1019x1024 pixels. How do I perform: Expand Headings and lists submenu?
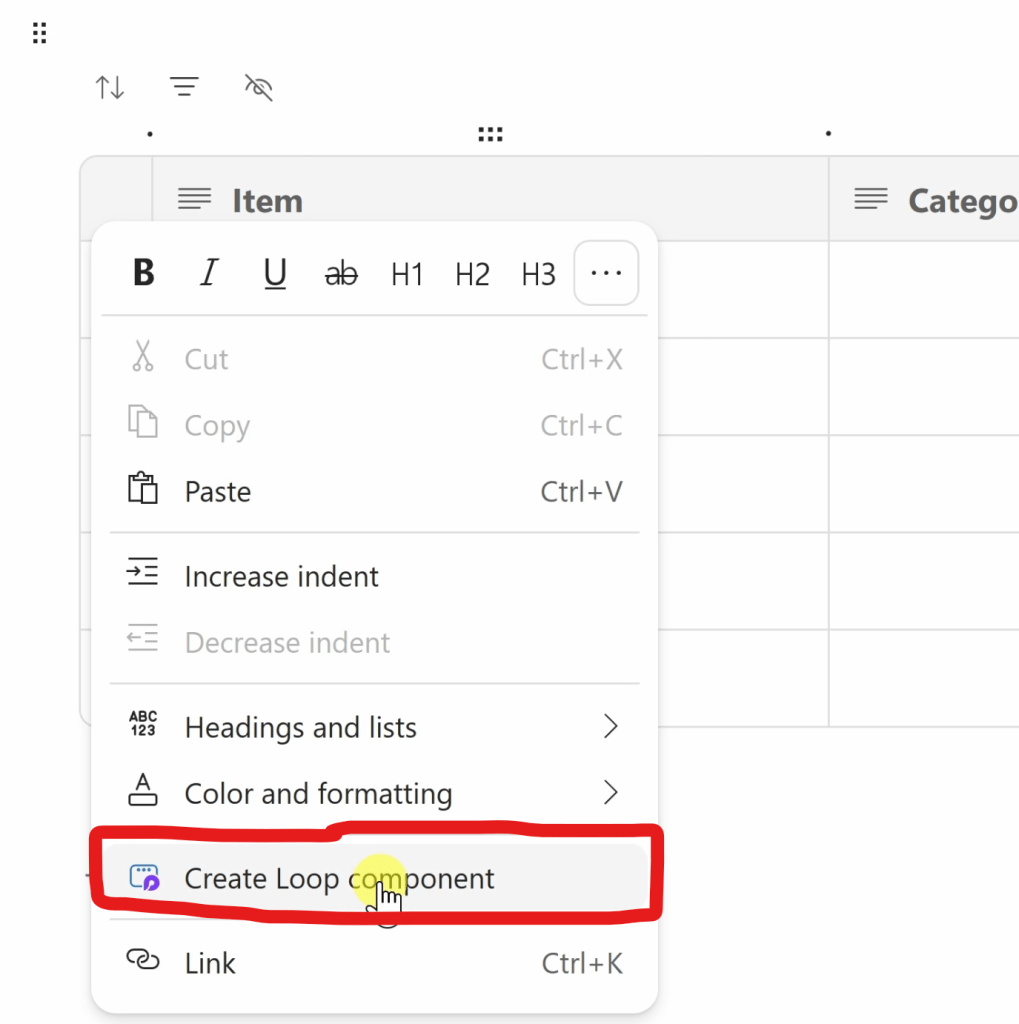pyautogui.click(x=300, y=728)
